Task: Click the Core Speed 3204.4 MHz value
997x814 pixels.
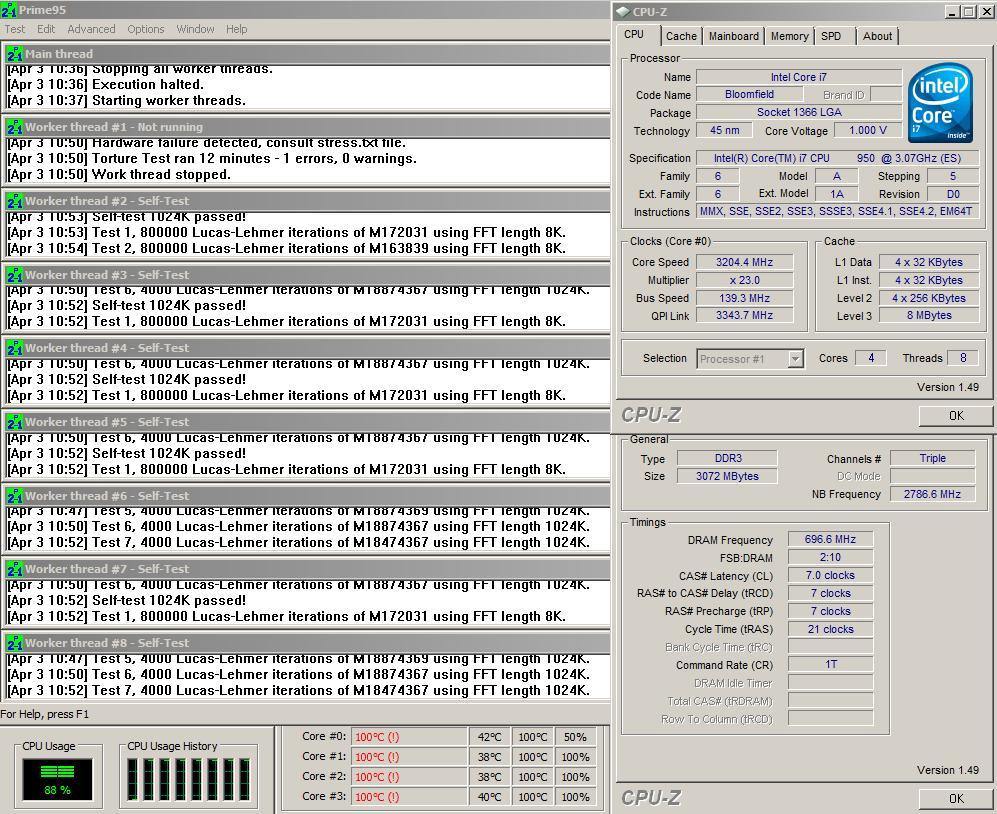Action: pyautogui.click(x=745, y=262)
